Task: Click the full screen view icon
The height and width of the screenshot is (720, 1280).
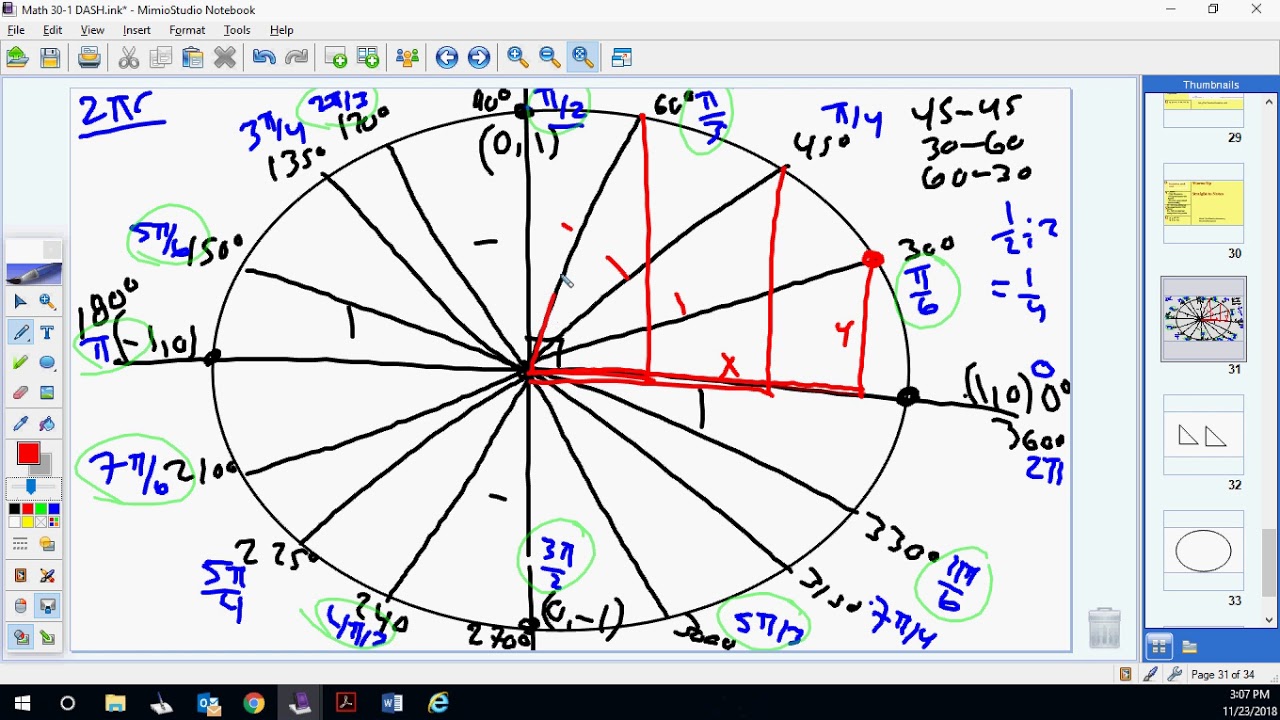Action: 621,58
